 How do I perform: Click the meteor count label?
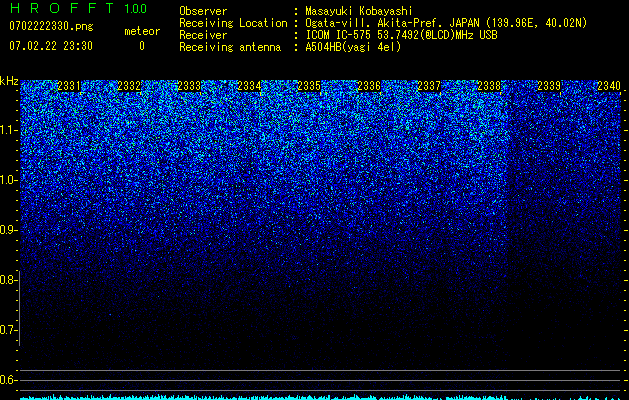click(x=142, y=31)
